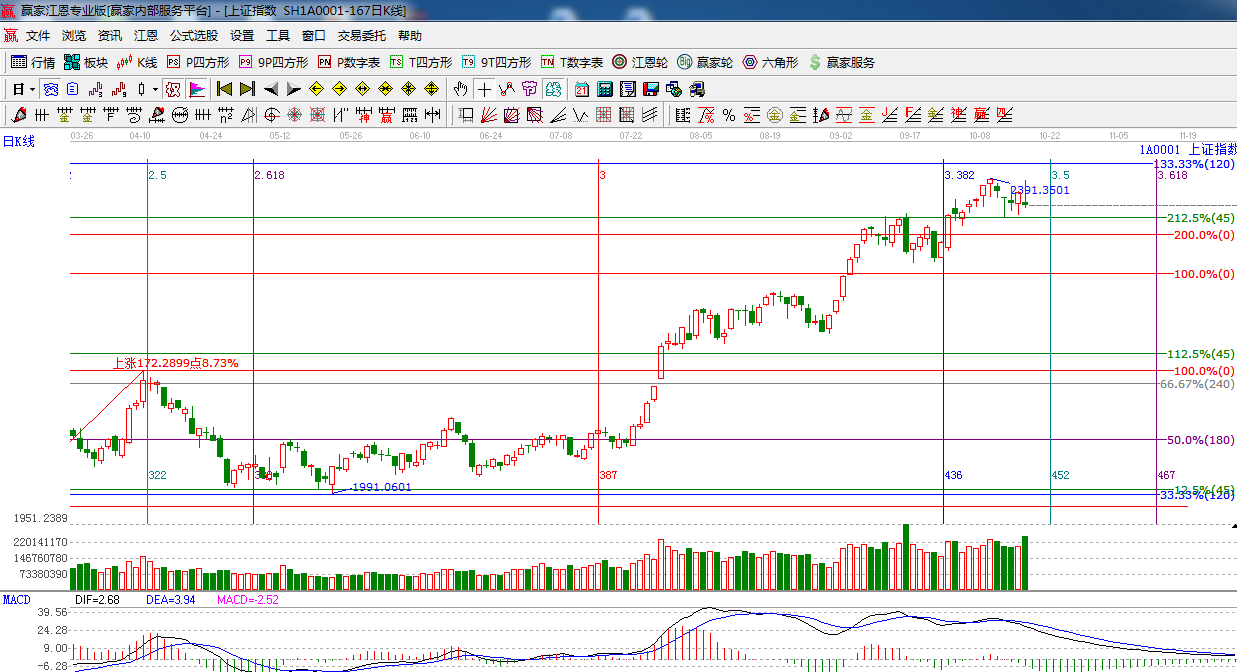
Task: Select the percent % line tool
Action: [728, 115]
